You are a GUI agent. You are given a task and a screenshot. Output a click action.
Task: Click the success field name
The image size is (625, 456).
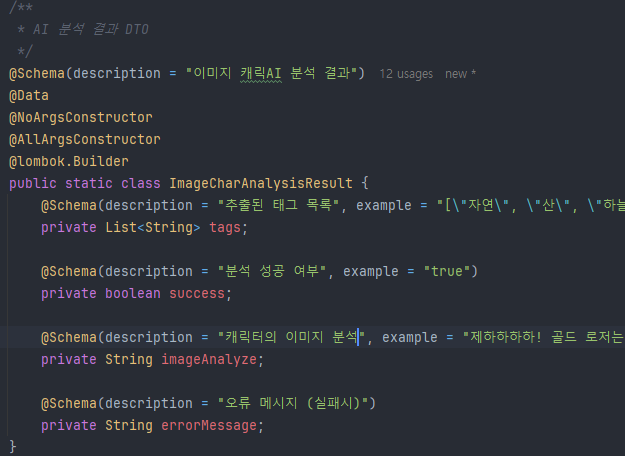[198, 294]
